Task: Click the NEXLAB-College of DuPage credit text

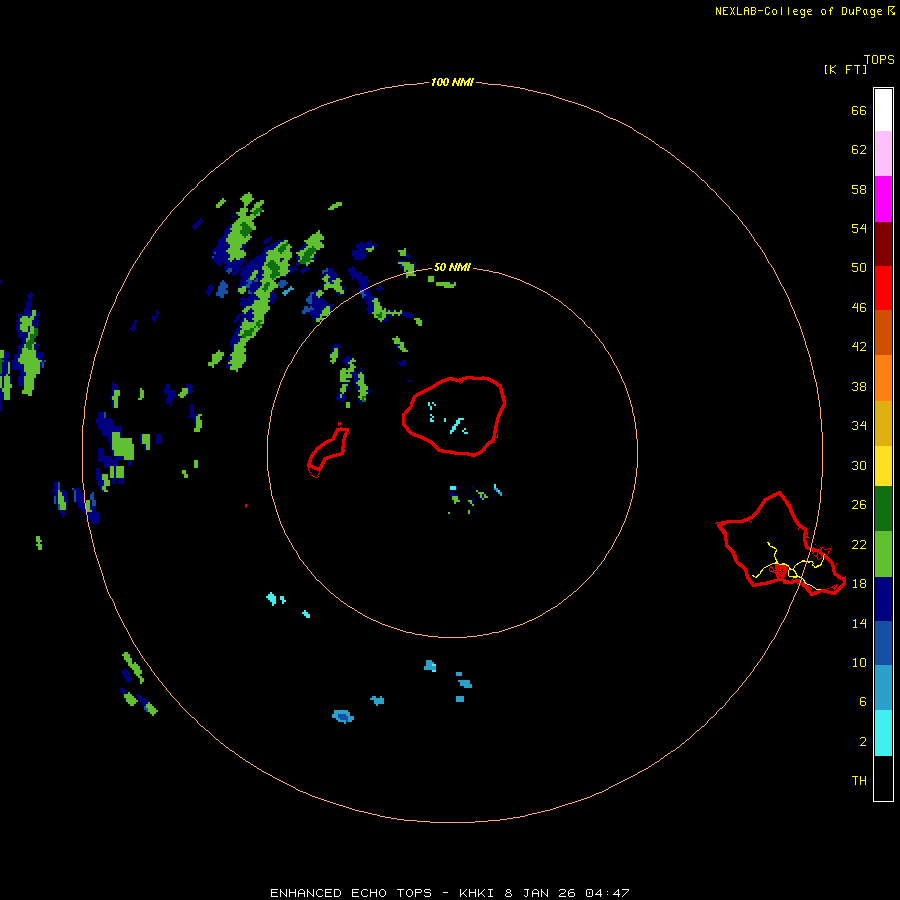Action: coord(798,11)
